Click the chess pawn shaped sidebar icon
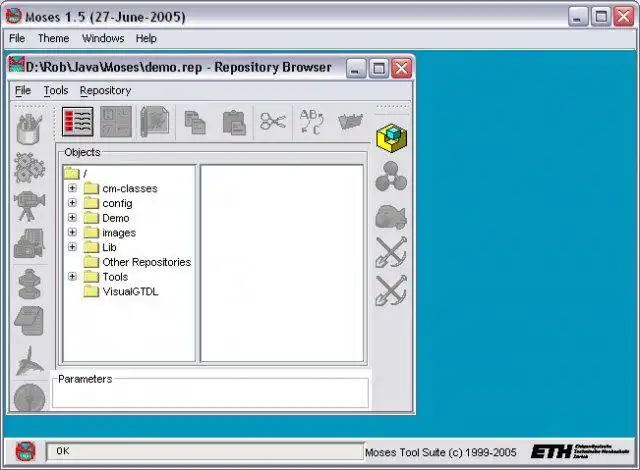Viewport: 640px width, 470px height. tap(29, 284)
